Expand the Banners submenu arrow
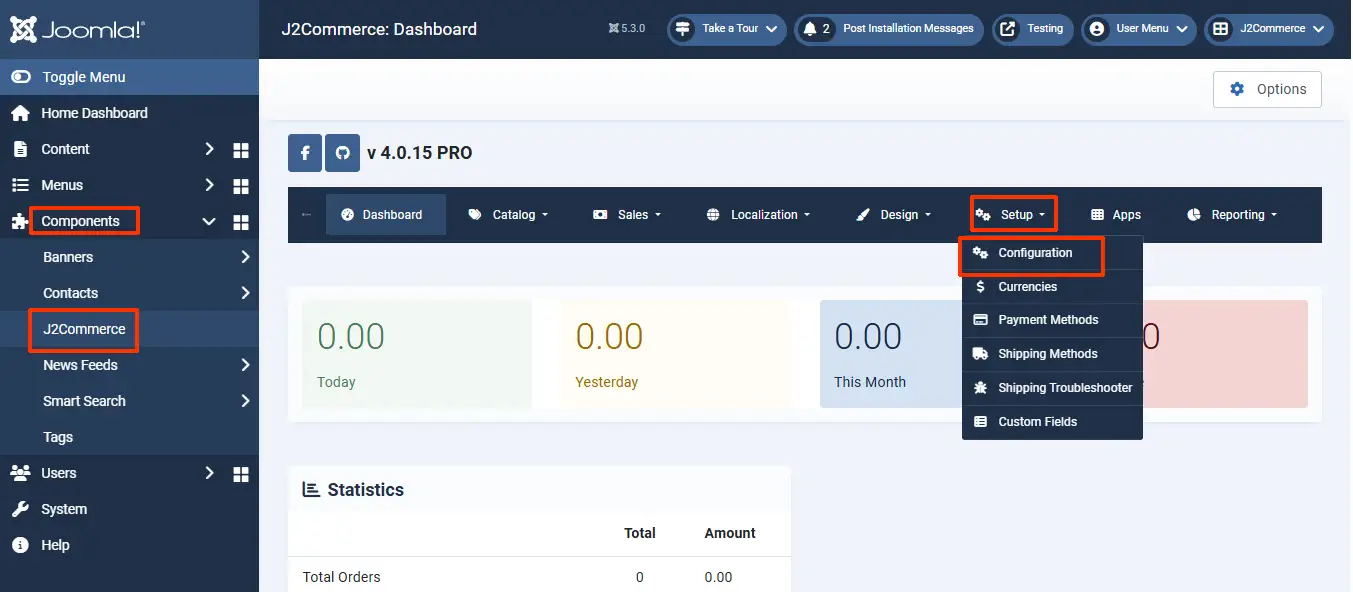The image size is (1353, 592). (245, 257)
